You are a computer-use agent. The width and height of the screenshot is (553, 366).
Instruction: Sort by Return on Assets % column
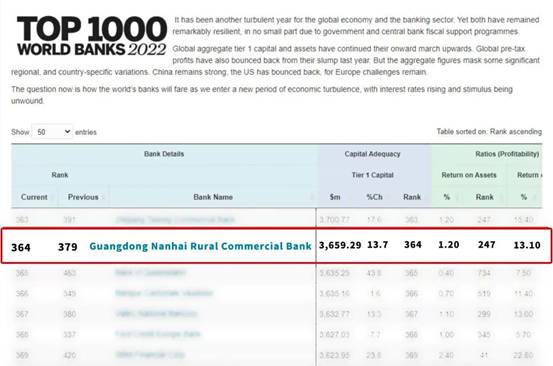(446, 197)
